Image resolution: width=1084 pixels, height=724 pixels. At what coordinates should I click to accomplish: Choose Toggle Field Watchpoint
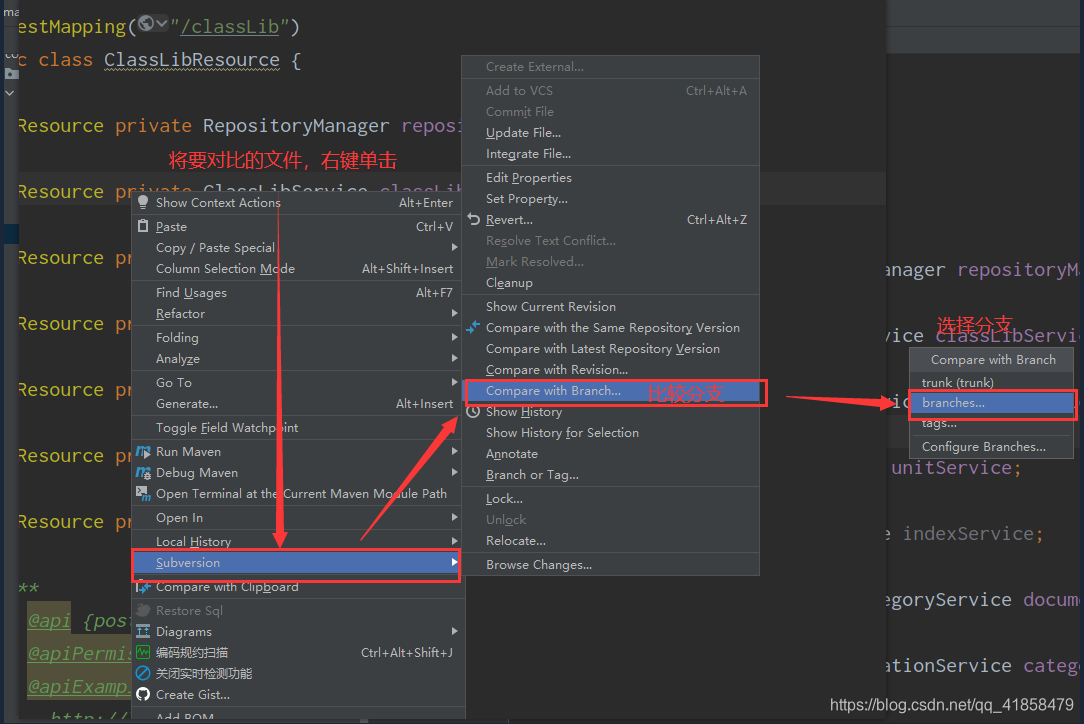[x=297, y=427]
